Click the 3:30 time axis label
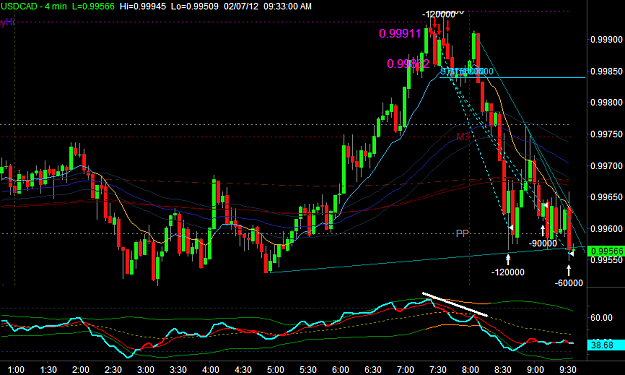The image size is (625, 375). (x=178, y=369)
